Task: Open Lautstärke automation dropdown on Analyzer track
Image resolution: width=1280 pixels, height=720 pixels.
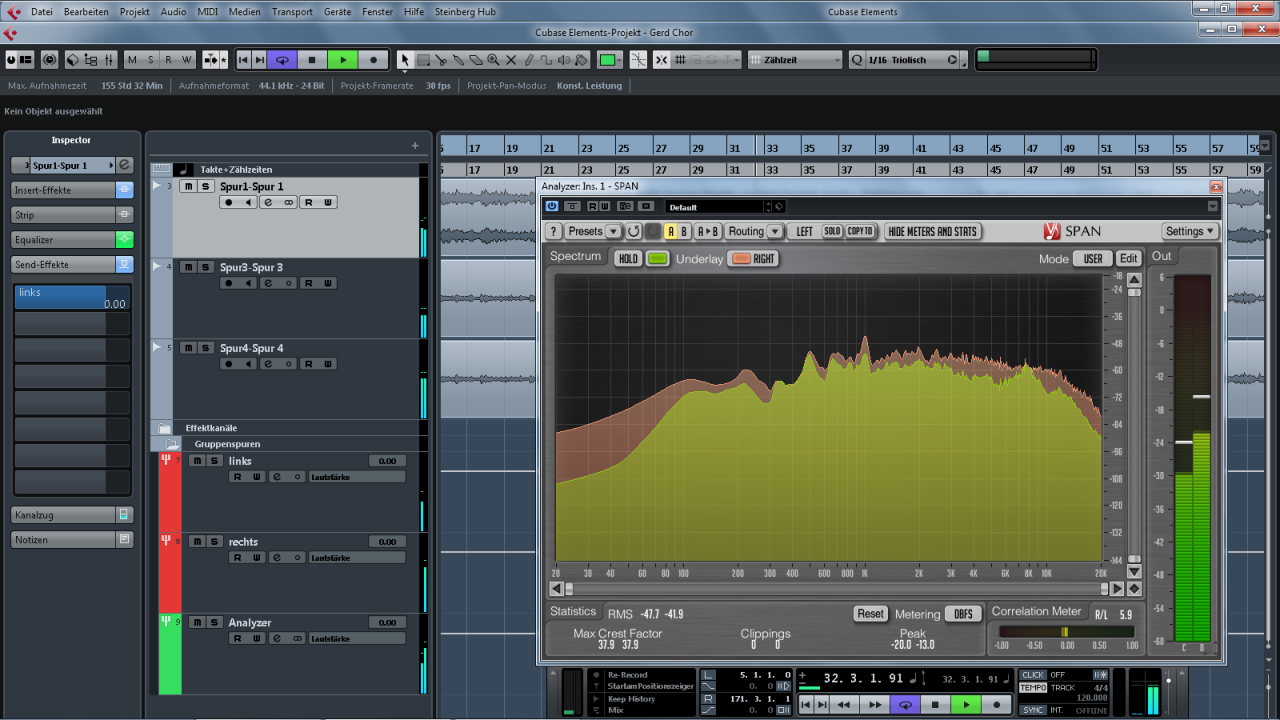Action: [x=357, y=638]
